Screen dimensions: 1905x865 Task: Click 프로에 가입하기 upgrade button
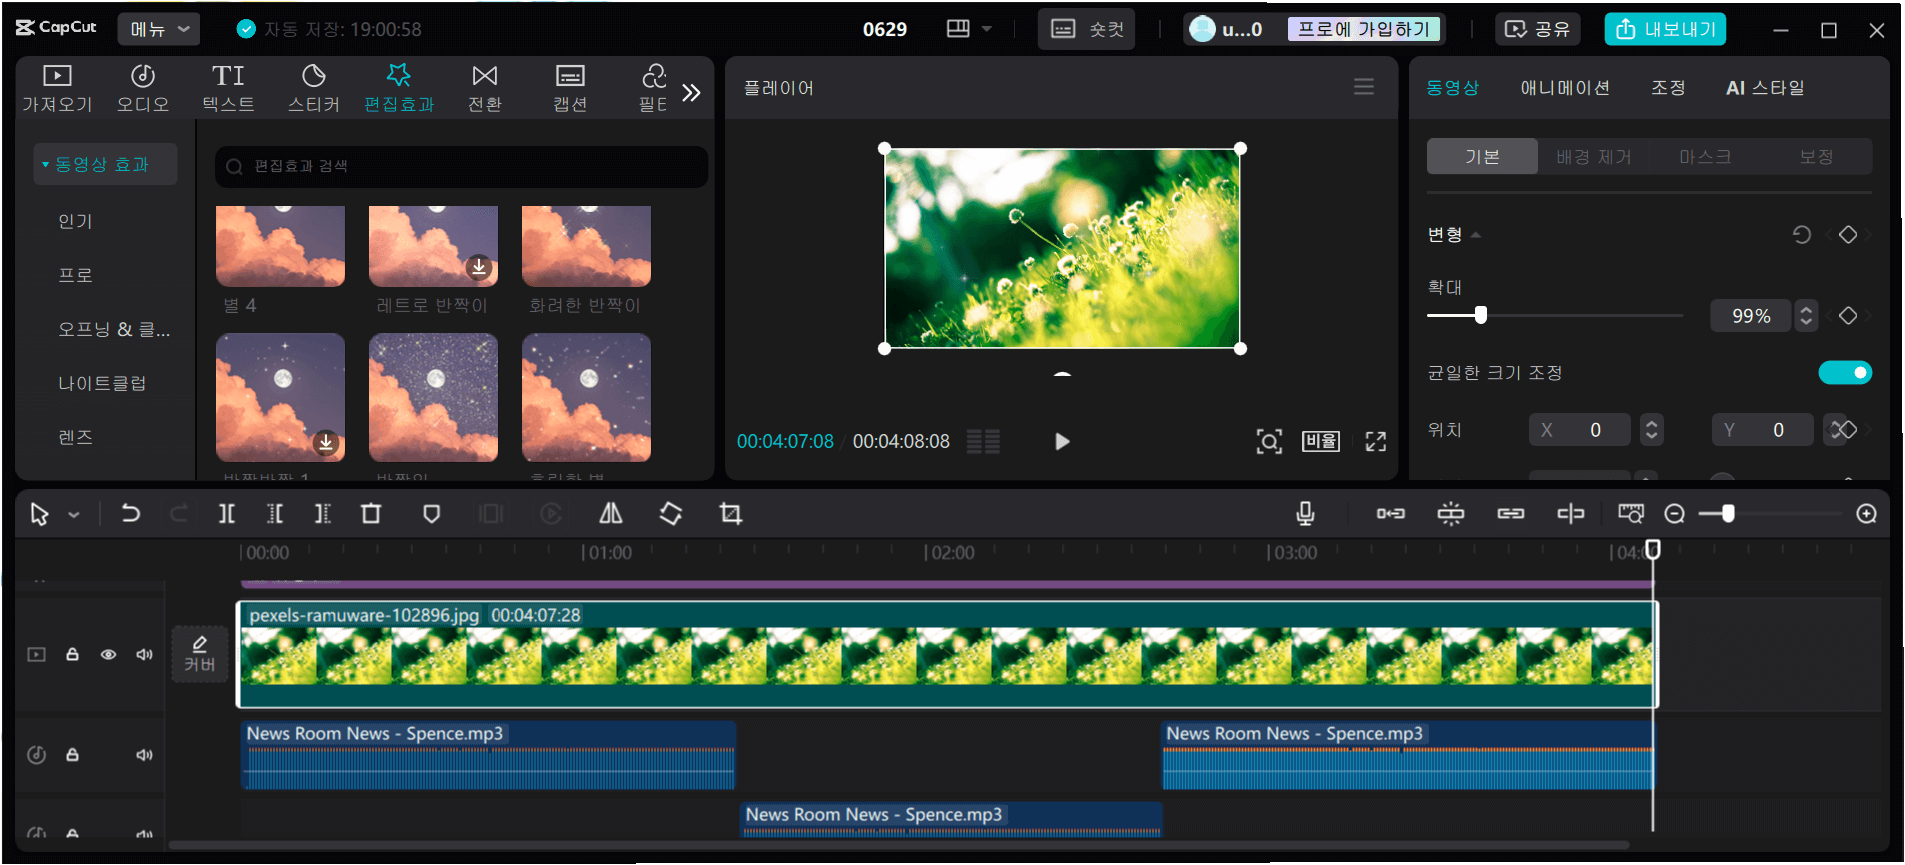[1364, 29]
